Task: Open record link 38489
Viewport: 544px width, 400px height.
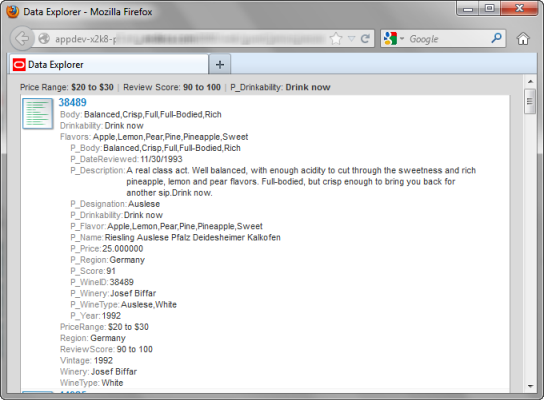Action: coord(73,102)
